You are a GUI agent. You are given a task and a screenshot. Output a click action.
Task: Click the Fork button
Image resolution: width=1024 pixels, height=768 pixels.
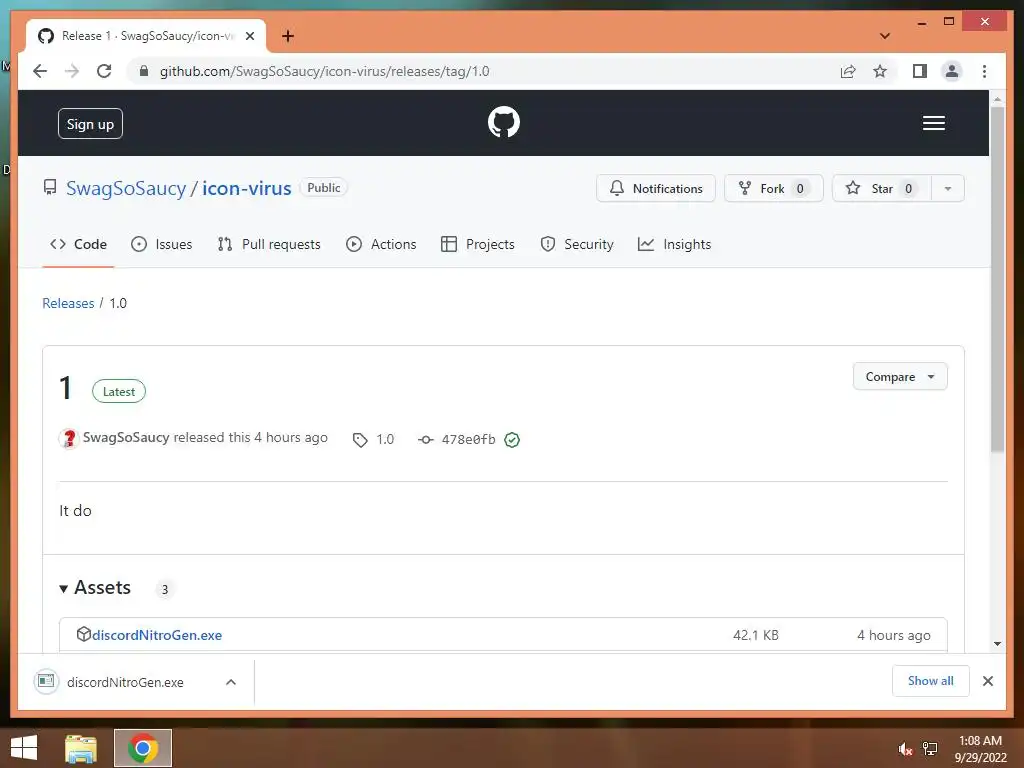[x=773, y=188]
